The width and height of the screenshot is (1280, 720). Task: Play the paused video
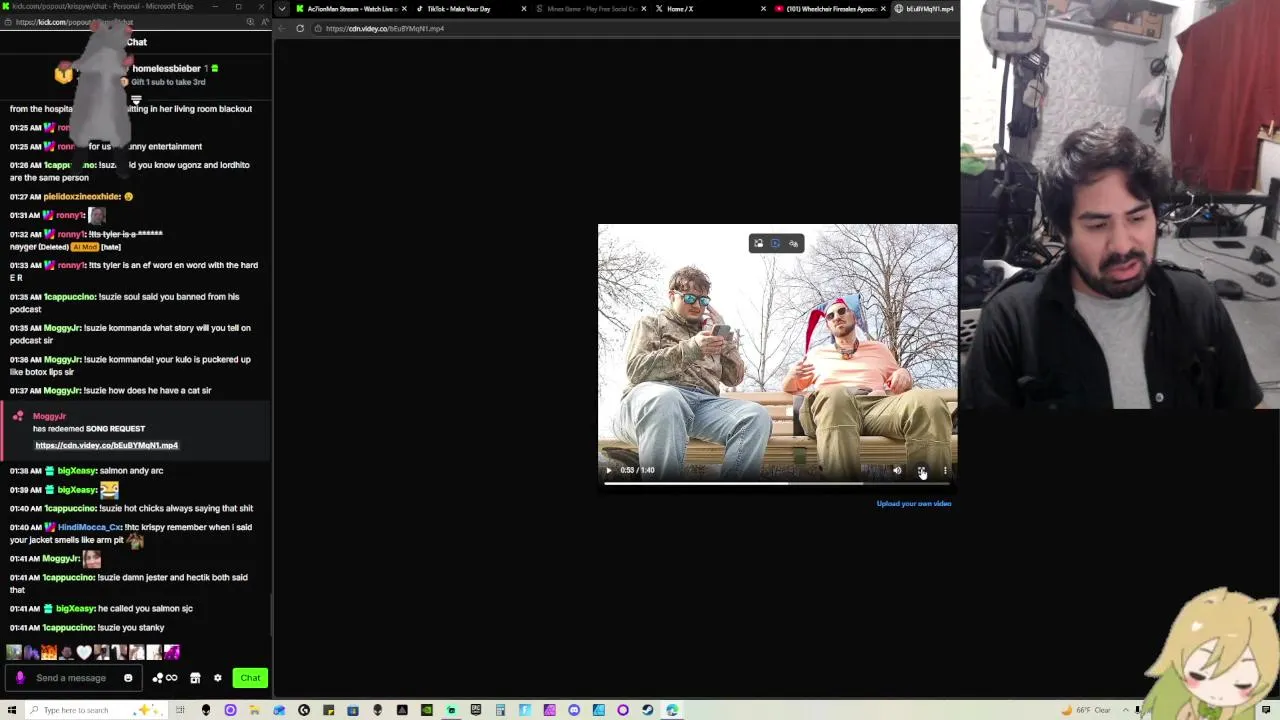(x=608, y=470)
